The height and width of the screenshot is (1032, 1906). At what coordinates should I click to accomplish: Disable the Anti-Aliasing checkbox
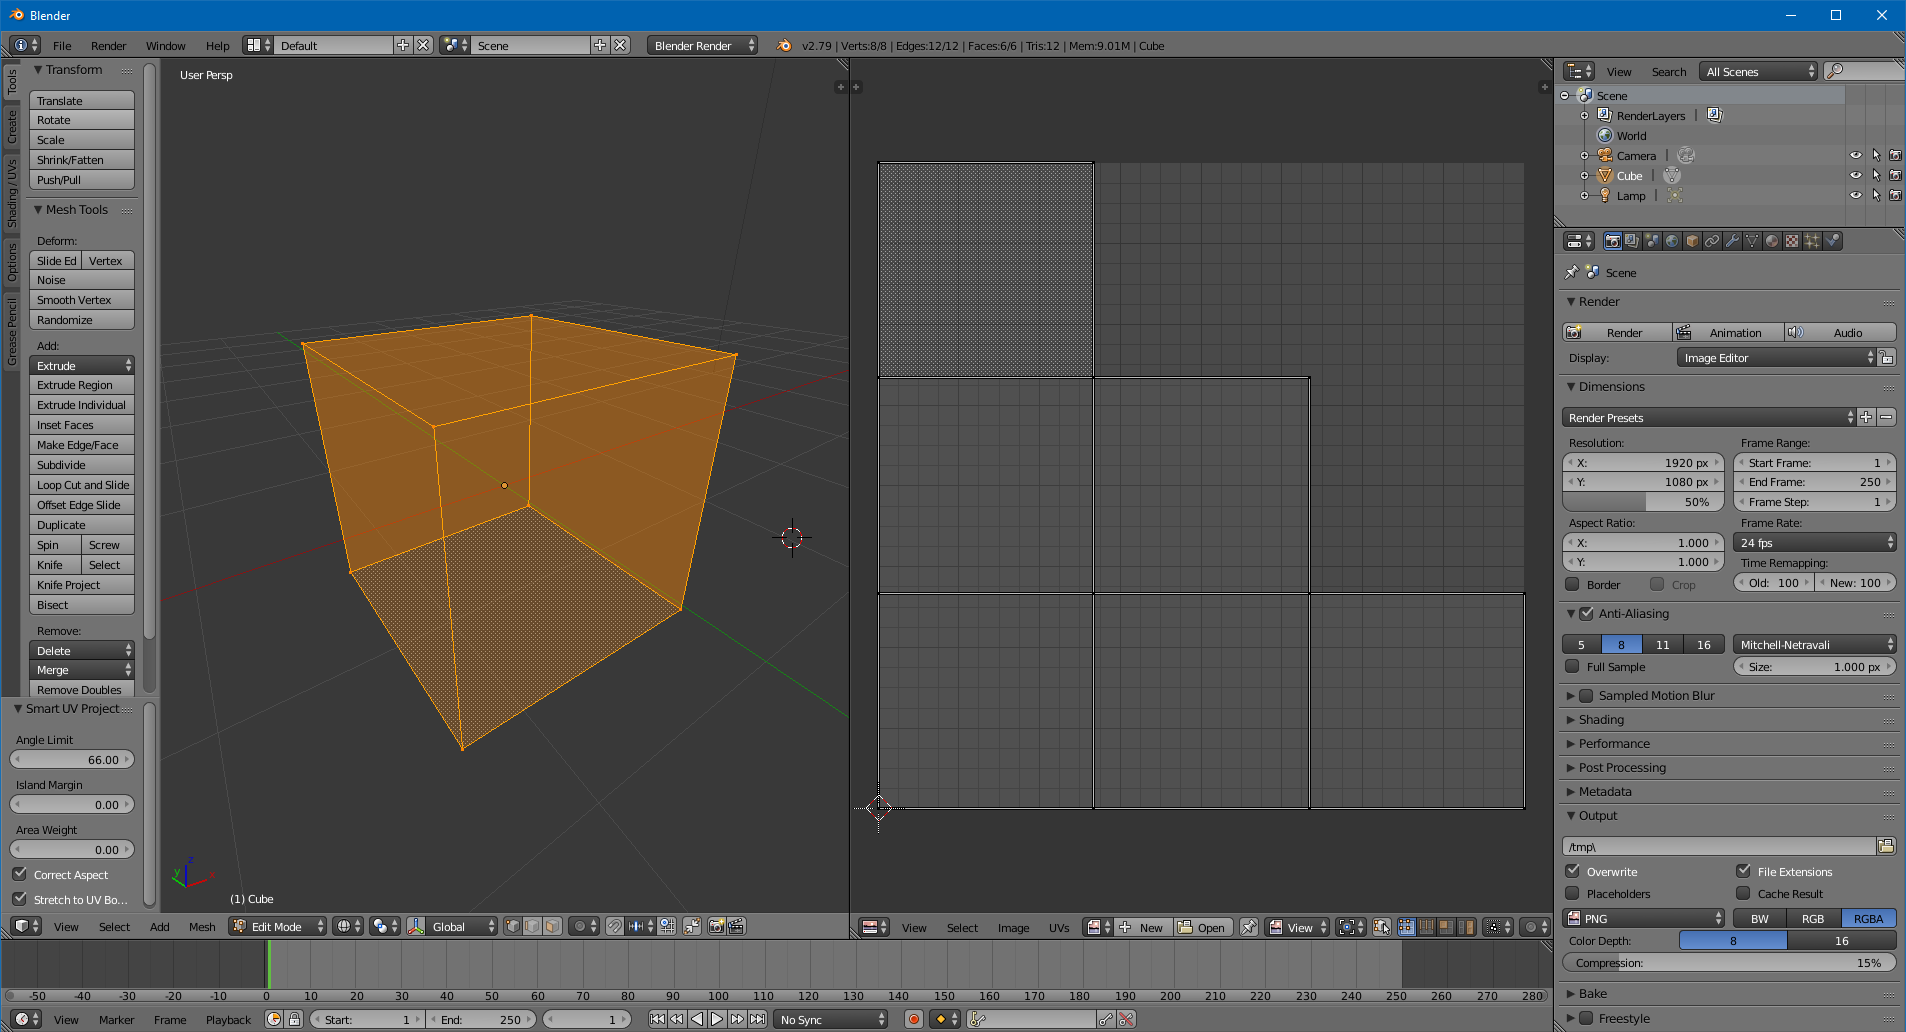pyautogui.click(x=1586, y=614)
